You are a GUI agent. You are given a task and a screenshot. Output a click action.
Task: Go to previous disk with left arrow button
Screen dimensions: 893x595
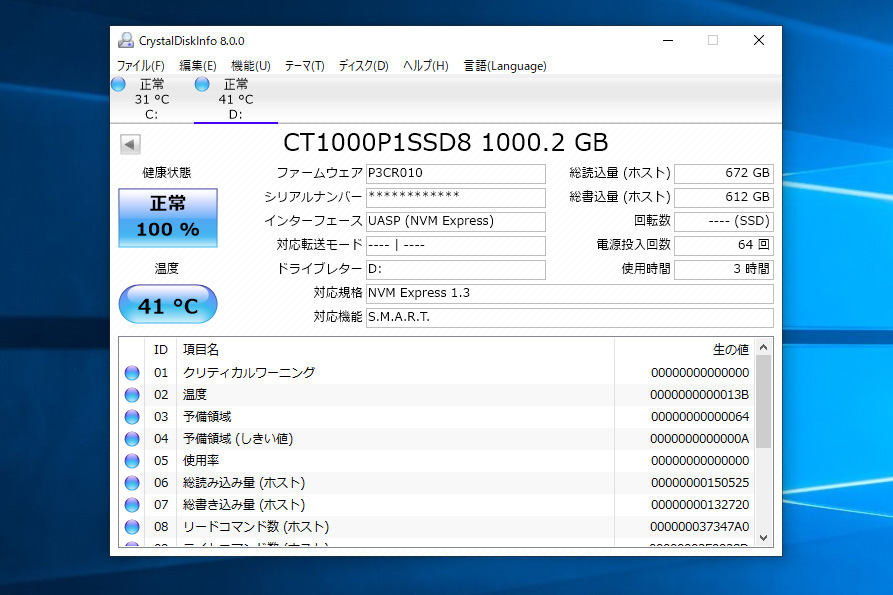[x=130, y=144]
